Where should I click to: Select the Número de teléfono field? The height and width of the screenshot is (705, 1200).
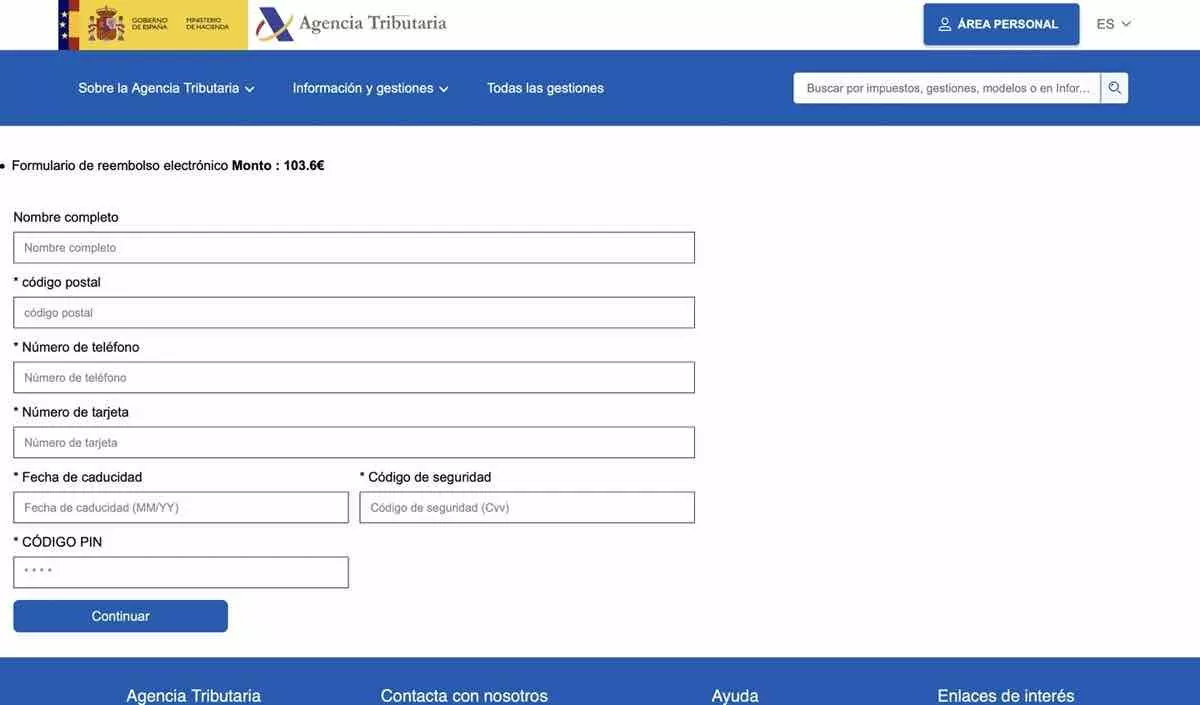pyautogui.click(x=354, y=378)
